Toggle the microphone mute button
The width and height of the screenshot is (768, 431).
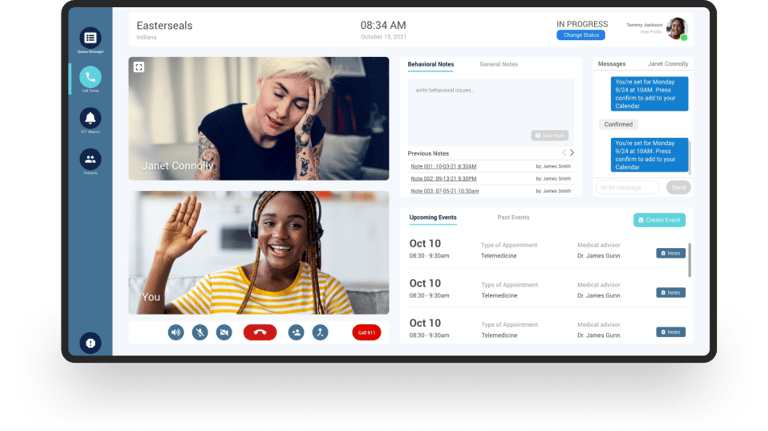(200, 333)
